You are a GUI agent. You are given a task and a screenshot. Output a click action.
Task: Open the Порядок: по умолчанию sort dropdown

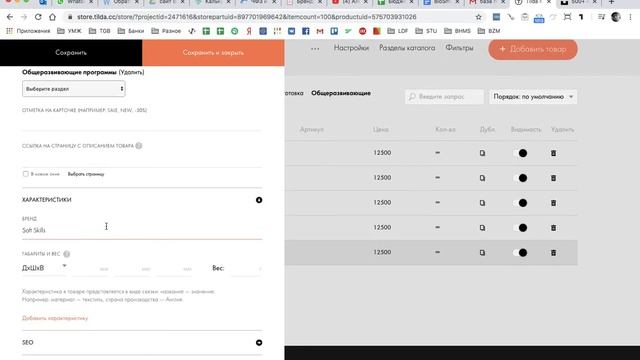coord(533,97)
